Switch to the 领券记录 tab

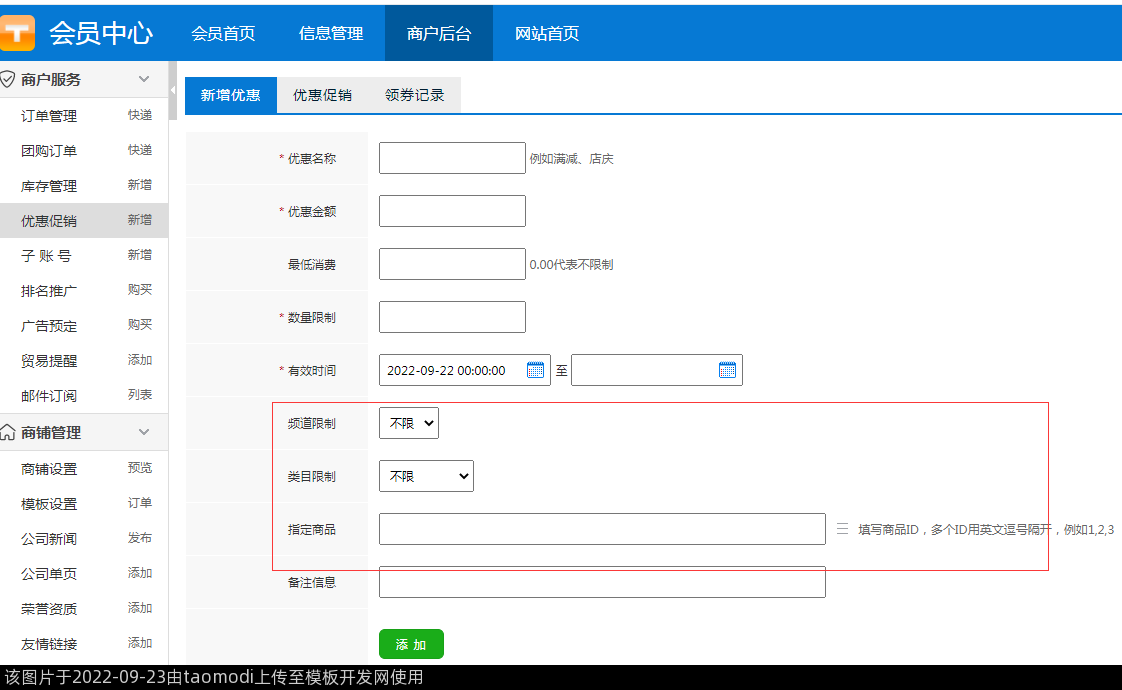point(414,95)
